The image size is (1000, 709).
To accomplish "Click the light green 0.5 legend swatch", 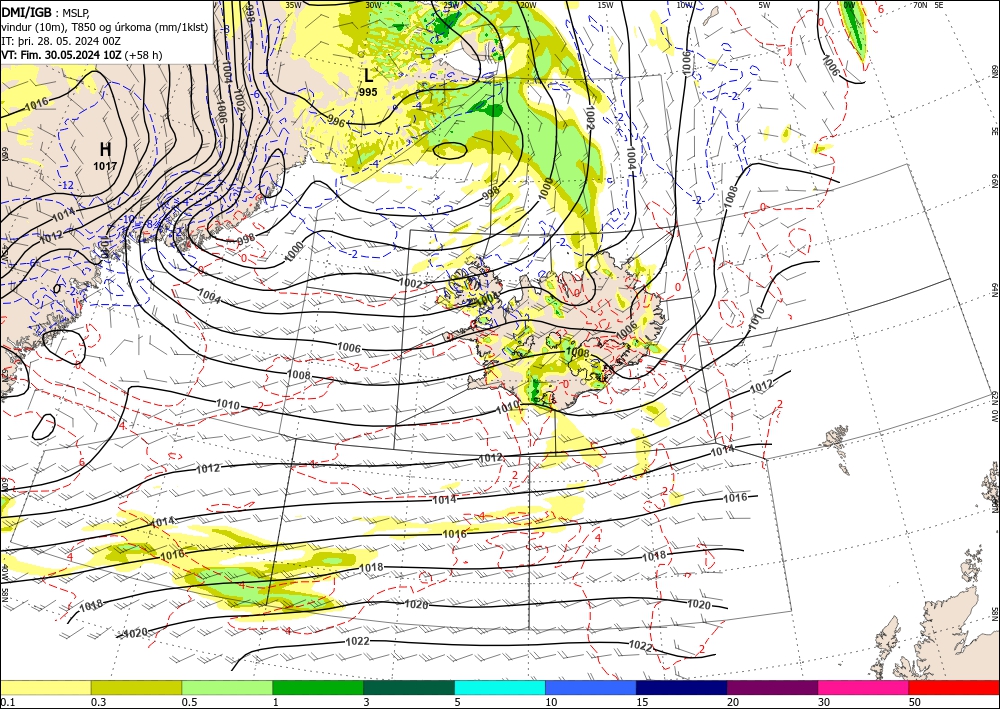I will (227, 687).
